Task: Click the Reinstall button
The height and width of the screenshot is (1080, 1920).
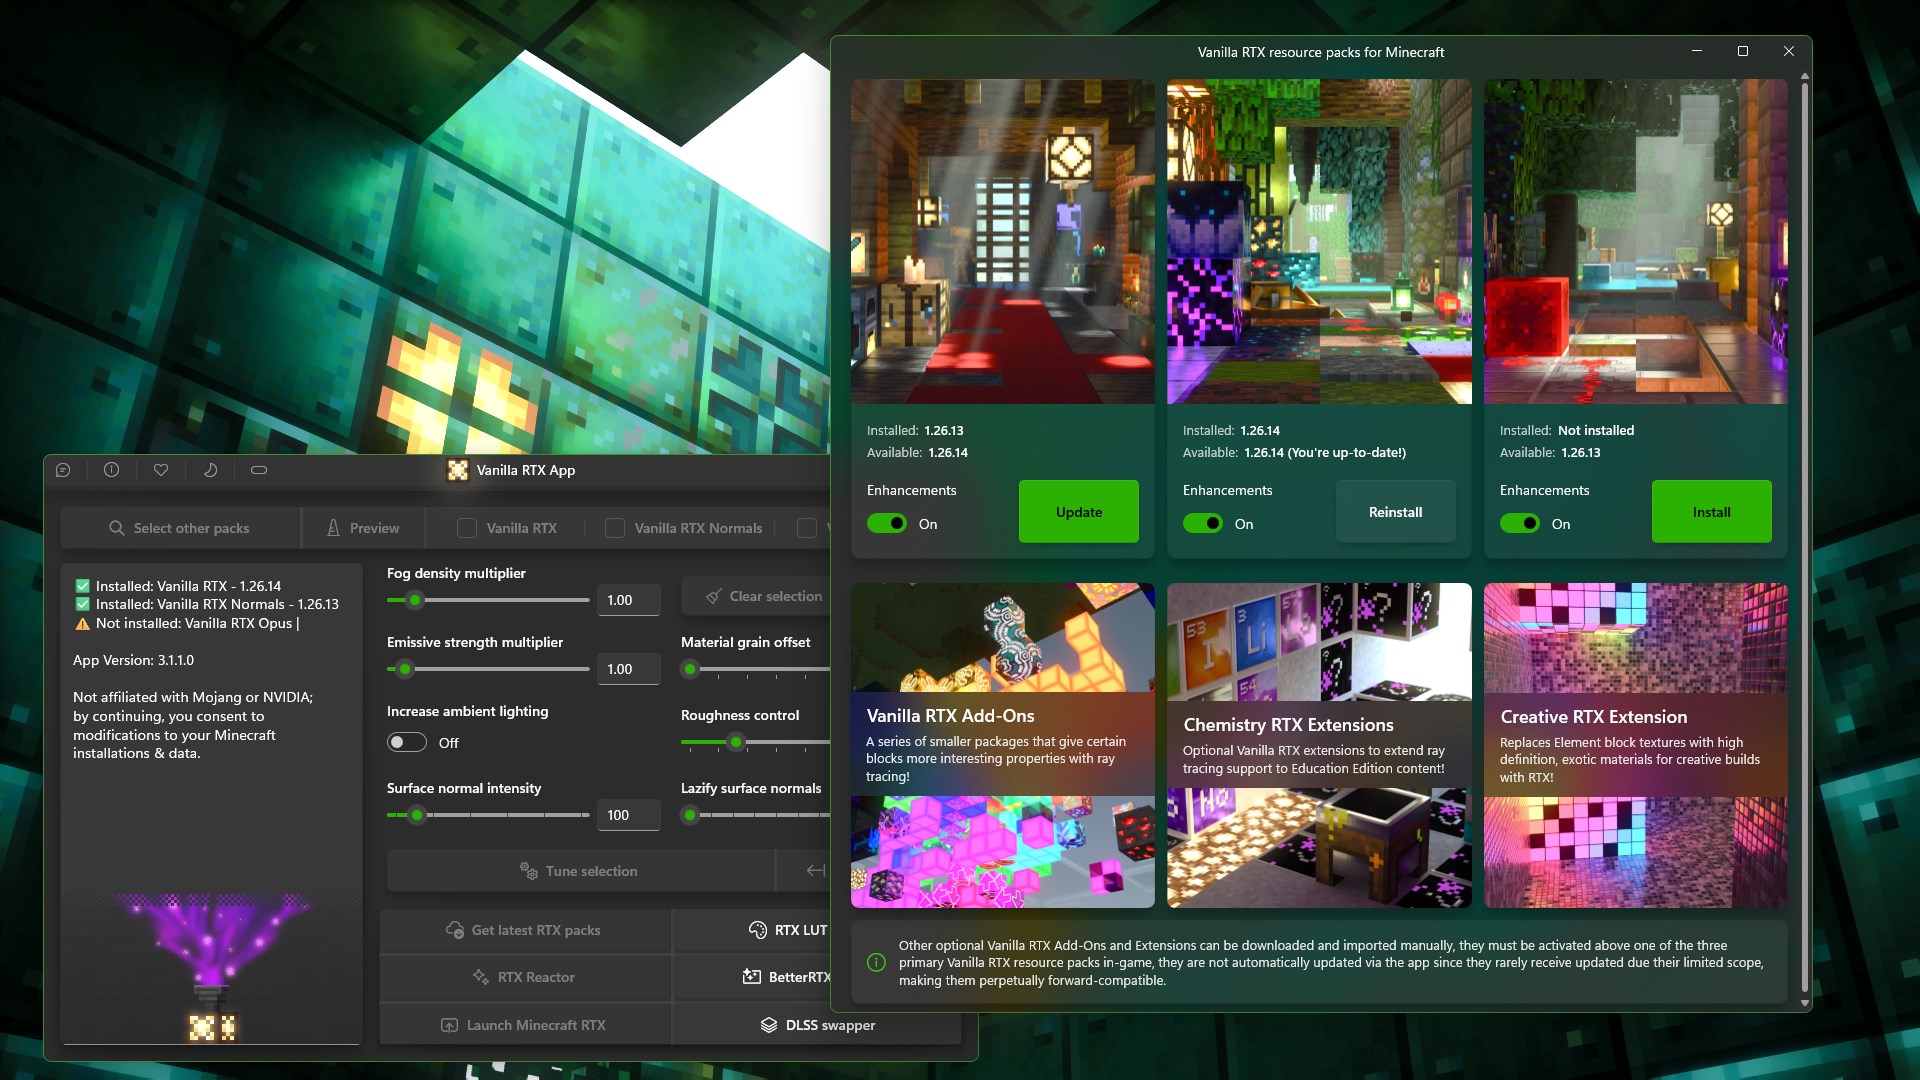Action: (x=1395, y=512)
